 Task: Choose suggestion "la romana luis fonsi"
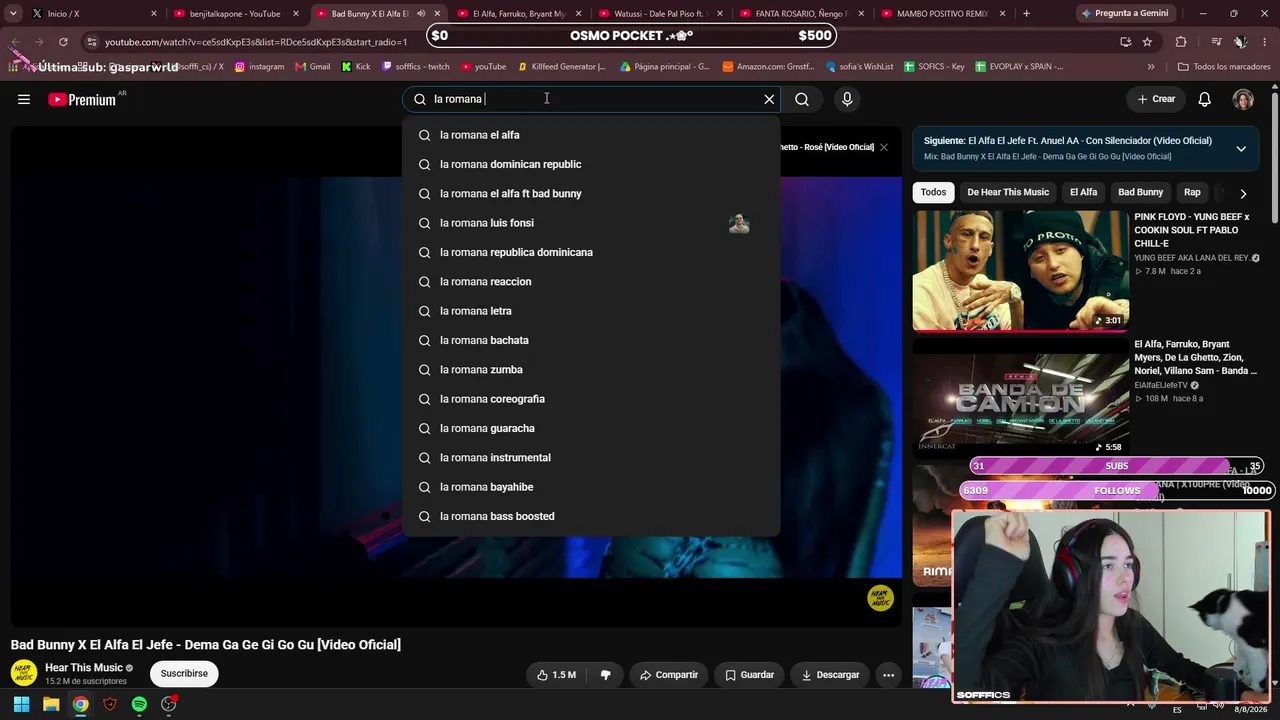(591, 223)
